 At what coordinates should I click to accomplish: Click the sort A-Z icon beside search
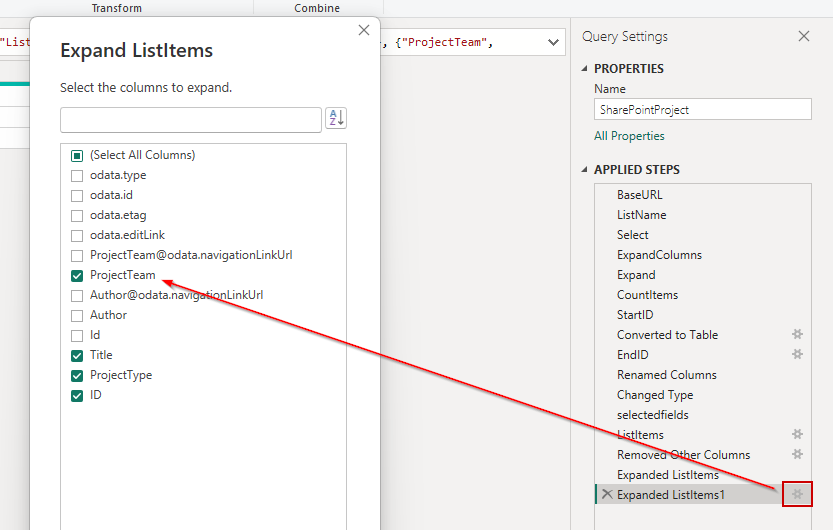coord(336,119)
